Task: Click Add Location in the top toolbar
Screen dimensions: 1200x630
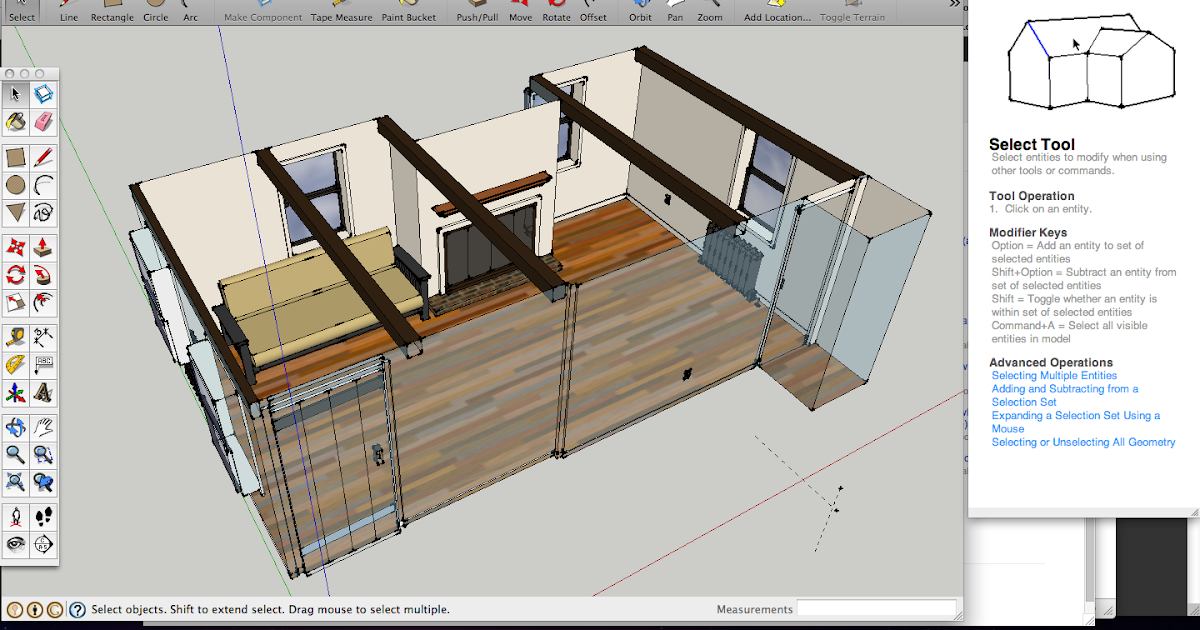Action: tap(777, 17)
